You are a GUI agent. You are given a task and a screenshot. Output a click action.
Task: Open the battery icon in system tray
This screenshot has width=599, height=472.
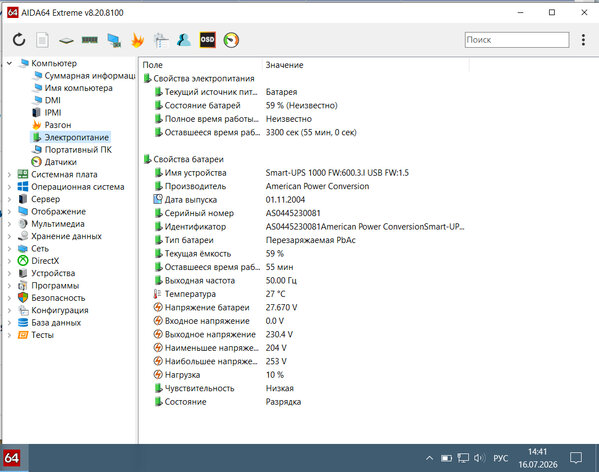[446, 458]
